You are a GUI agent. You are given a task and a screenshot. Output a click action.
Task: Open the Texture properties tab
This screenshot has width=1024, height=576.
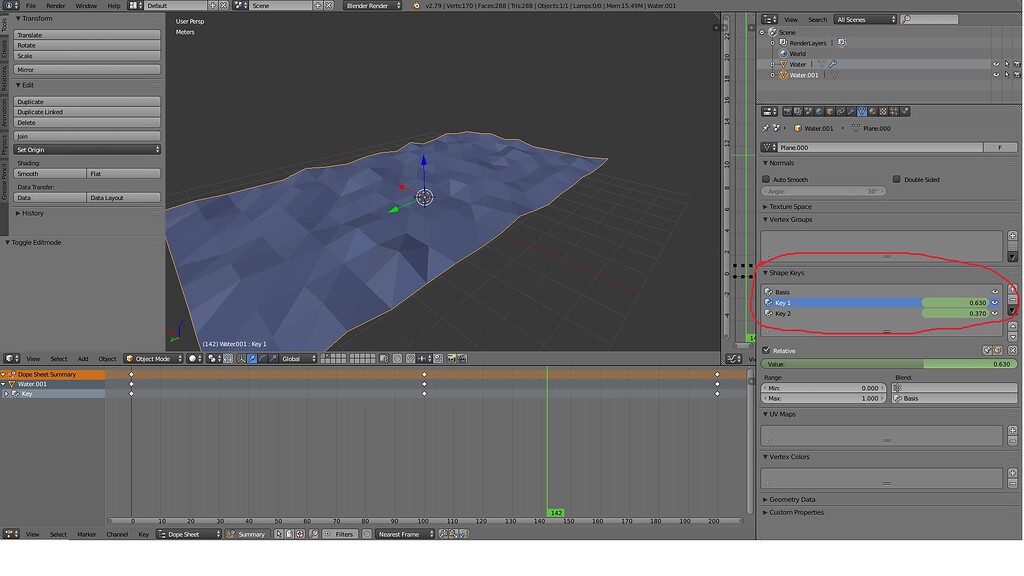882,111
